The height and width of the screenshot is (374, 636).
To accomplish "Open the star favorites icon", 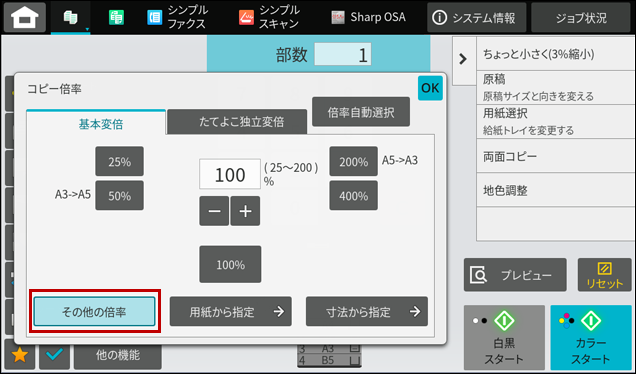I will (20, 355).
